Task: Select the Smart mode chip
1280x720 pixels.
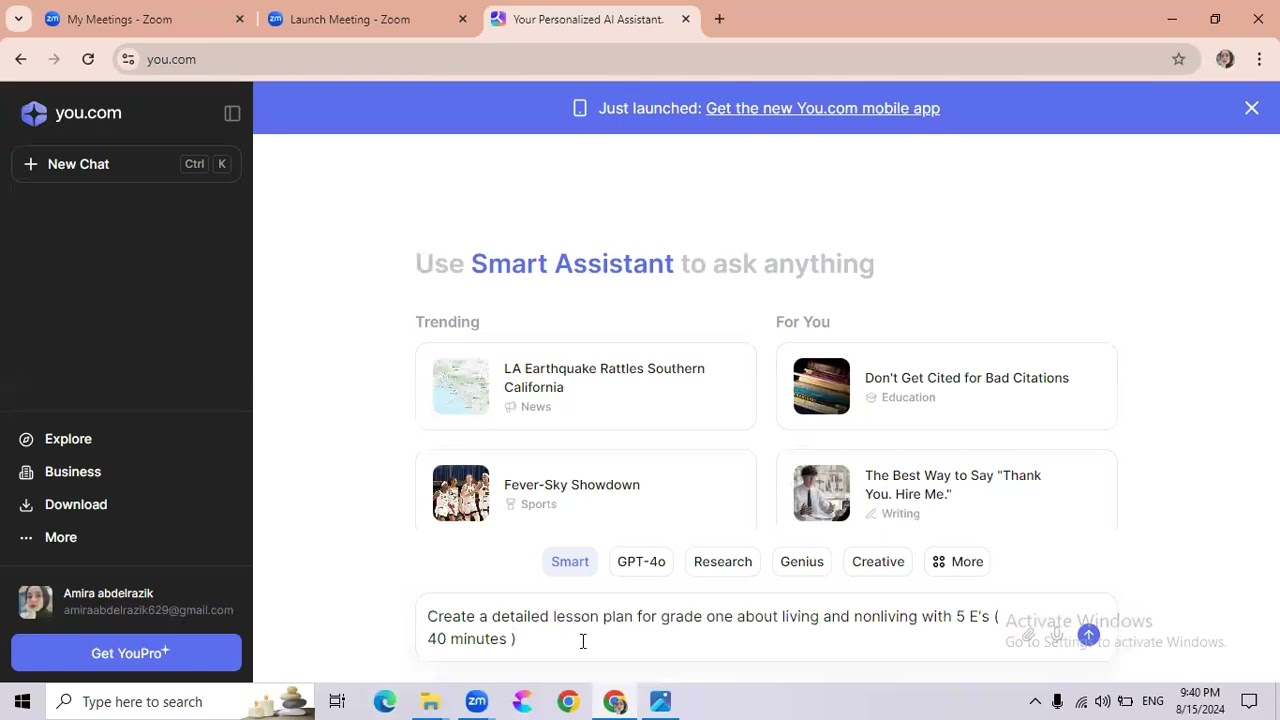Action: 570,562
